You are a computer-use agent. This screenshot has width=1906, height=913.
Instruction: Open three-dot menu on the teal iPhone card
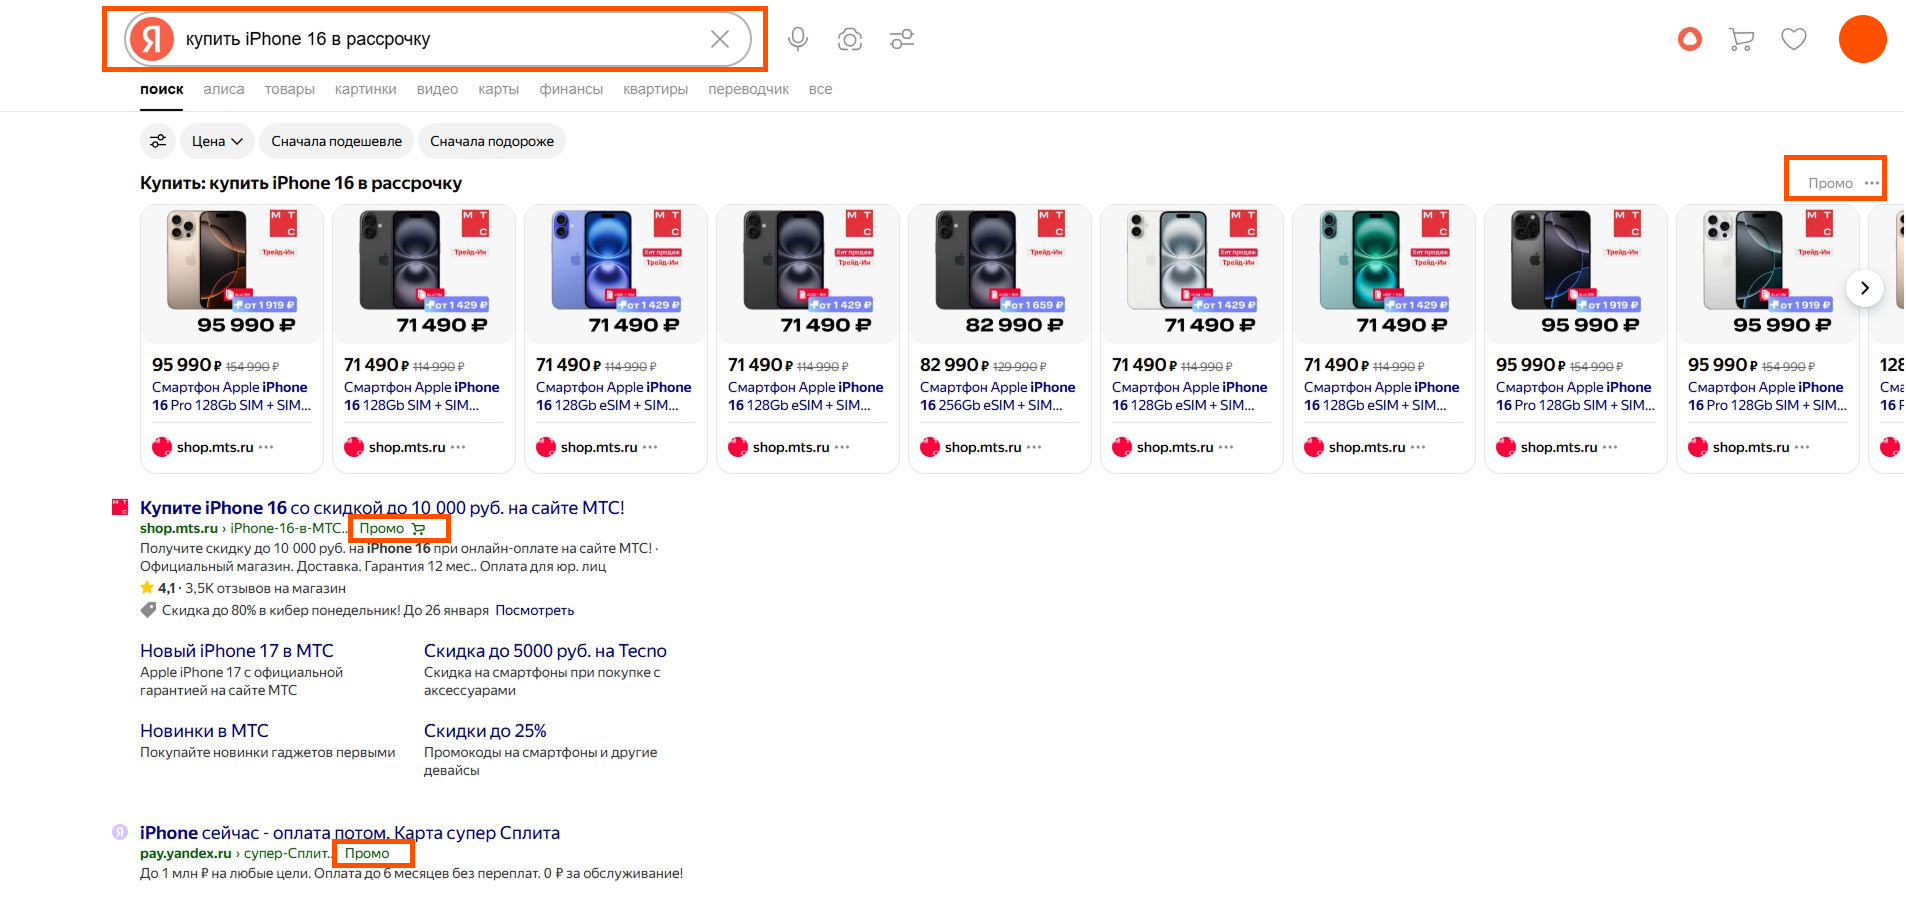pyautogui.click(x=1418, y=447)
